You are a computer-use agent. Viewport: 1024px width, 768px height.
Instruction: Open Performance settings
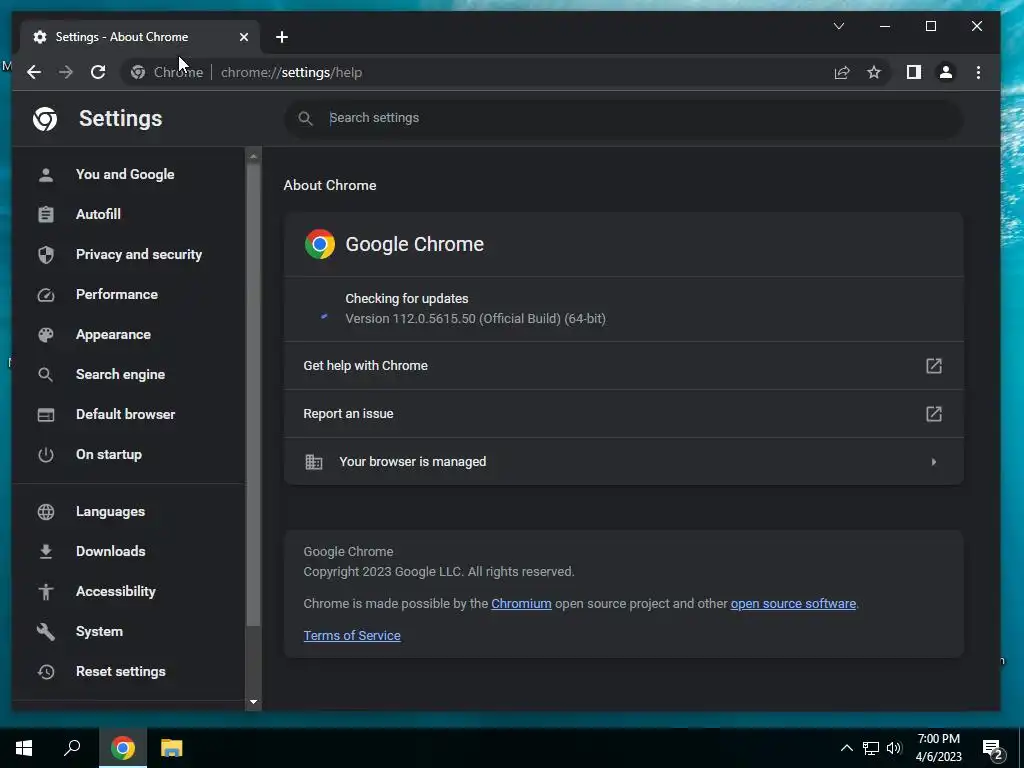(x=116, y=295)
